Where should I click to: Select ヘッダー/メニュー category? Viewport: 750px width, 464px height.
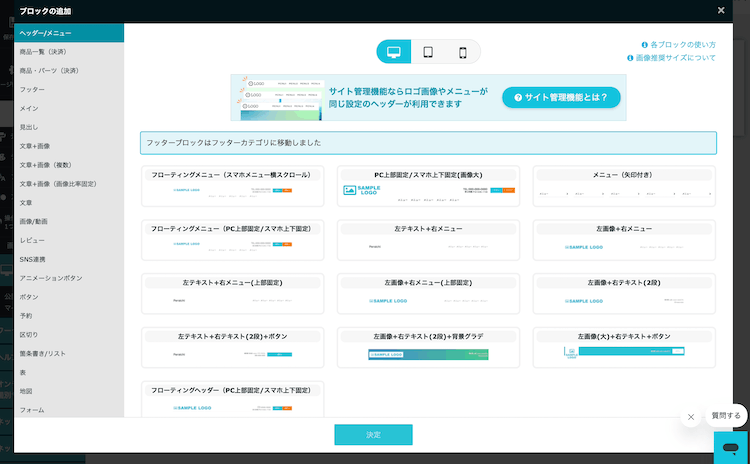[x=69, y=33]
